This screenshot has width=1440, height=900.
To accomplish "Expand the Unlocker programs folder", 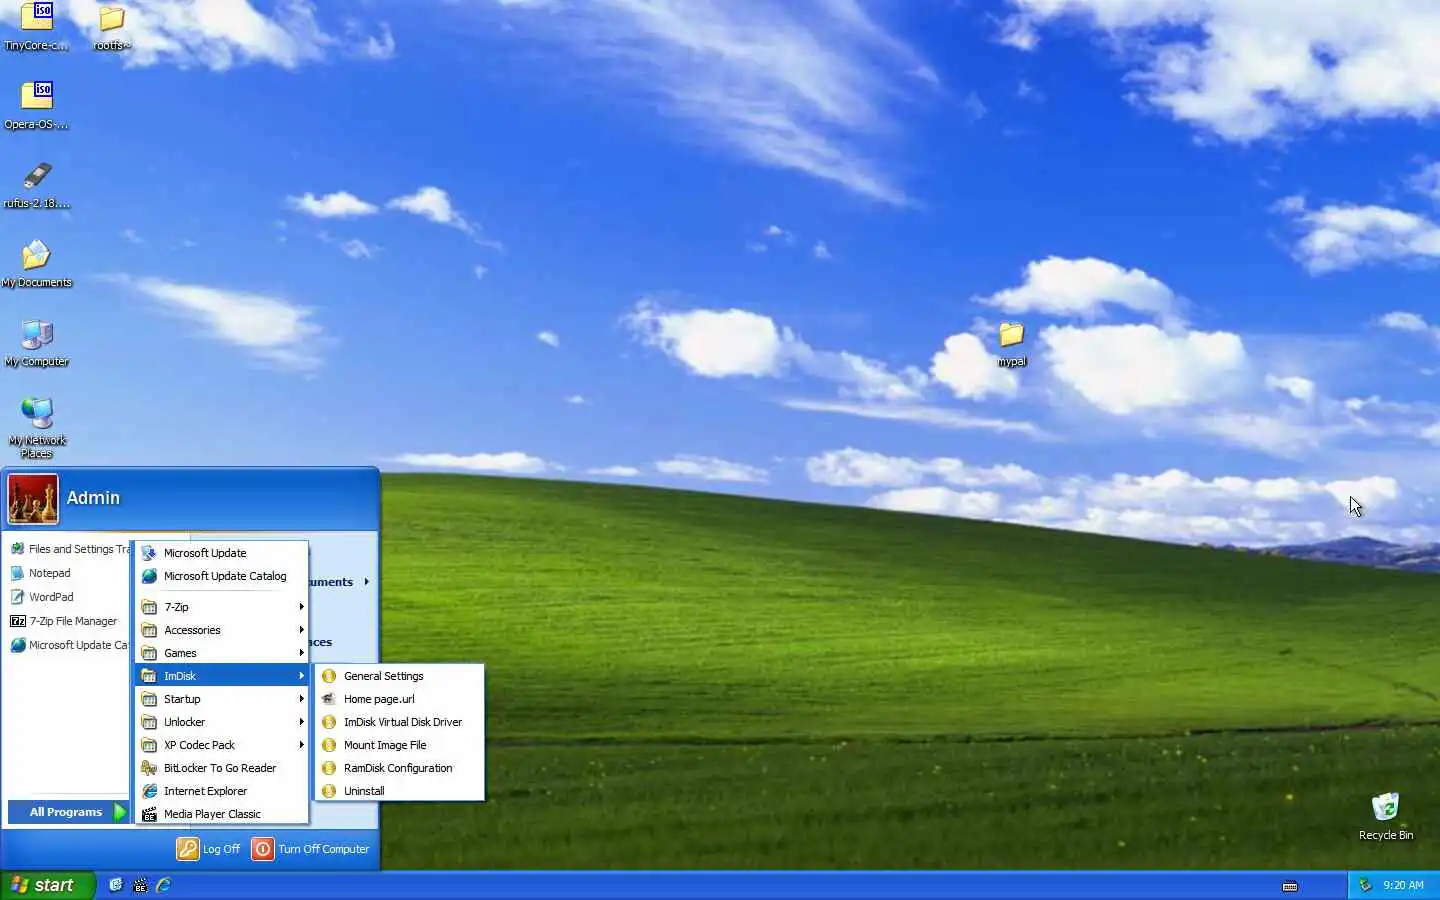I will [x=222, y=722].
